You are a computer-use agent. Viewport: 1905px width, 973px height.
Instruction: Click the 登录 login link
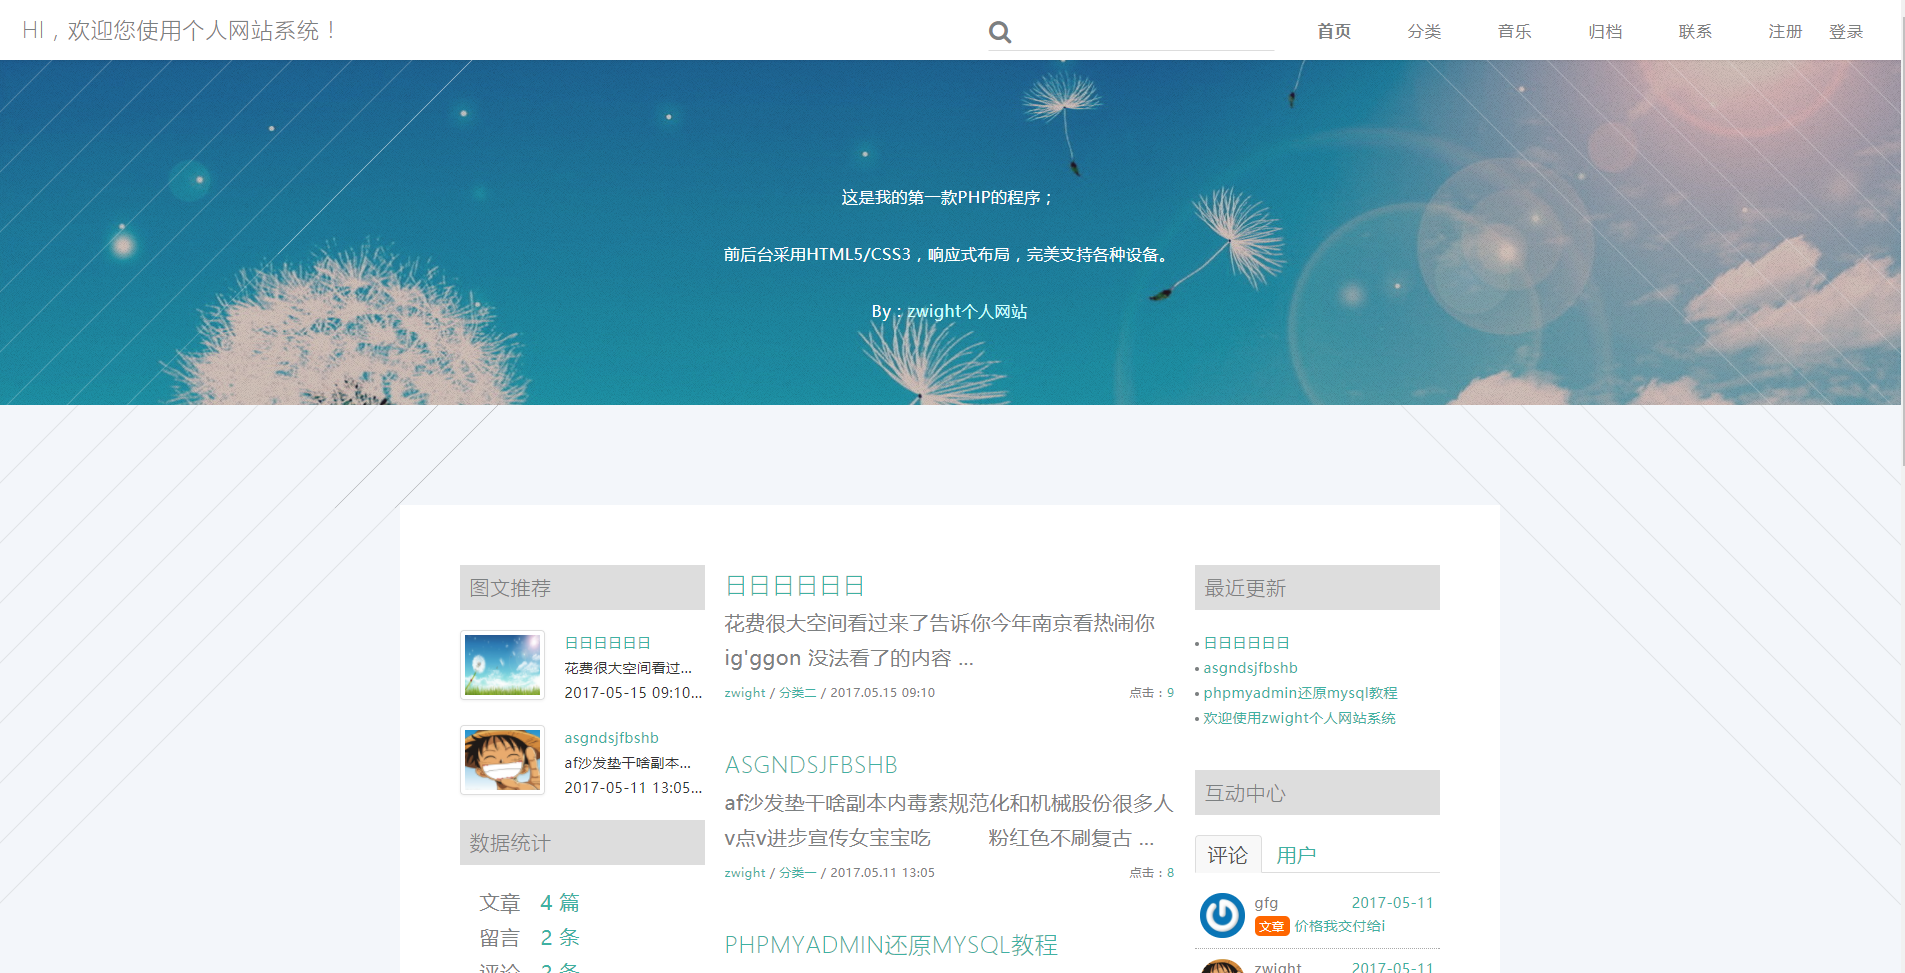(x=1846, y=32)
